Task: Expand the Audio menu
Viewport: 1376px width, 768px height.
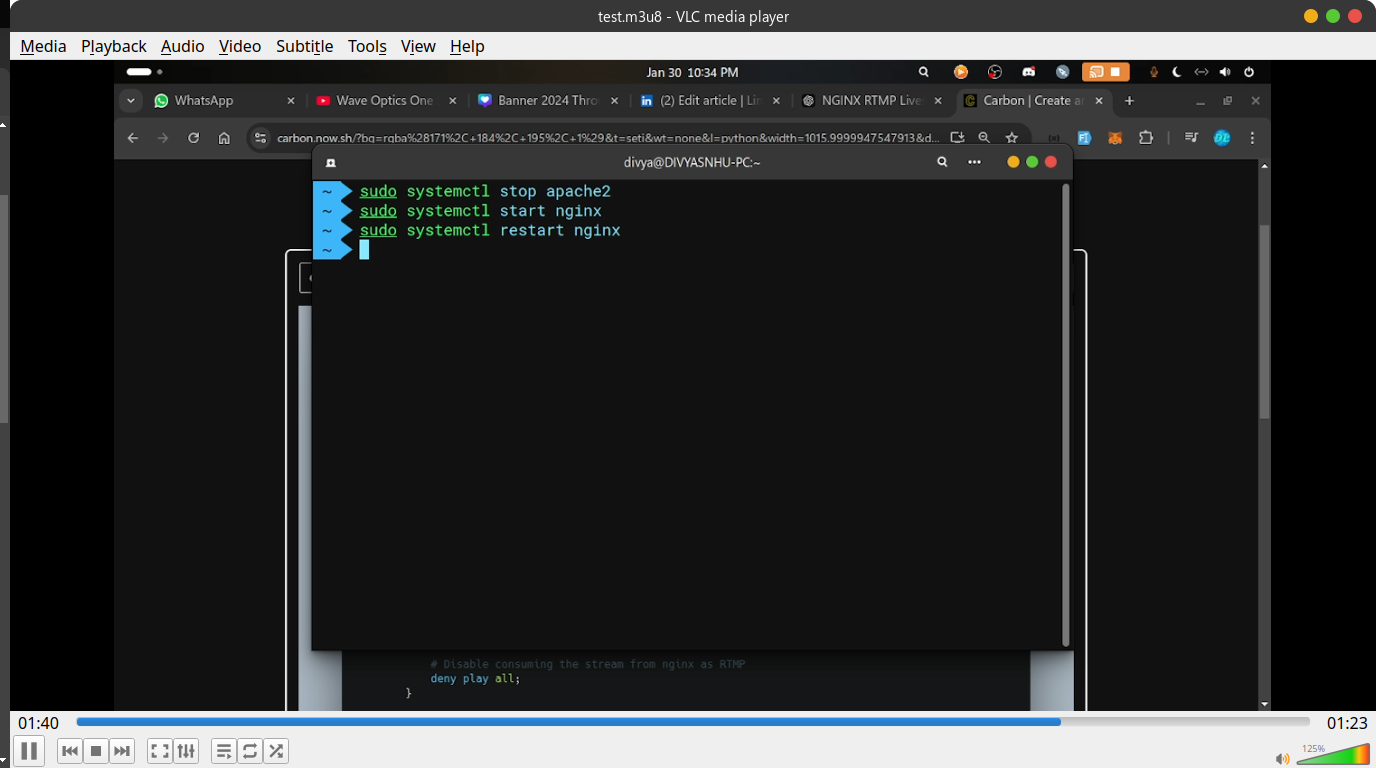Action: [182, 46]
